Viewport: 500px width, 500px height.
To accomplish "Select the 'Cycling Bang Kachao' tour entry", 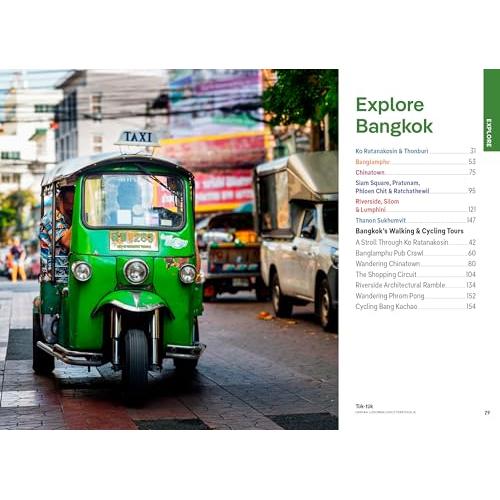I will pos(415,306).
